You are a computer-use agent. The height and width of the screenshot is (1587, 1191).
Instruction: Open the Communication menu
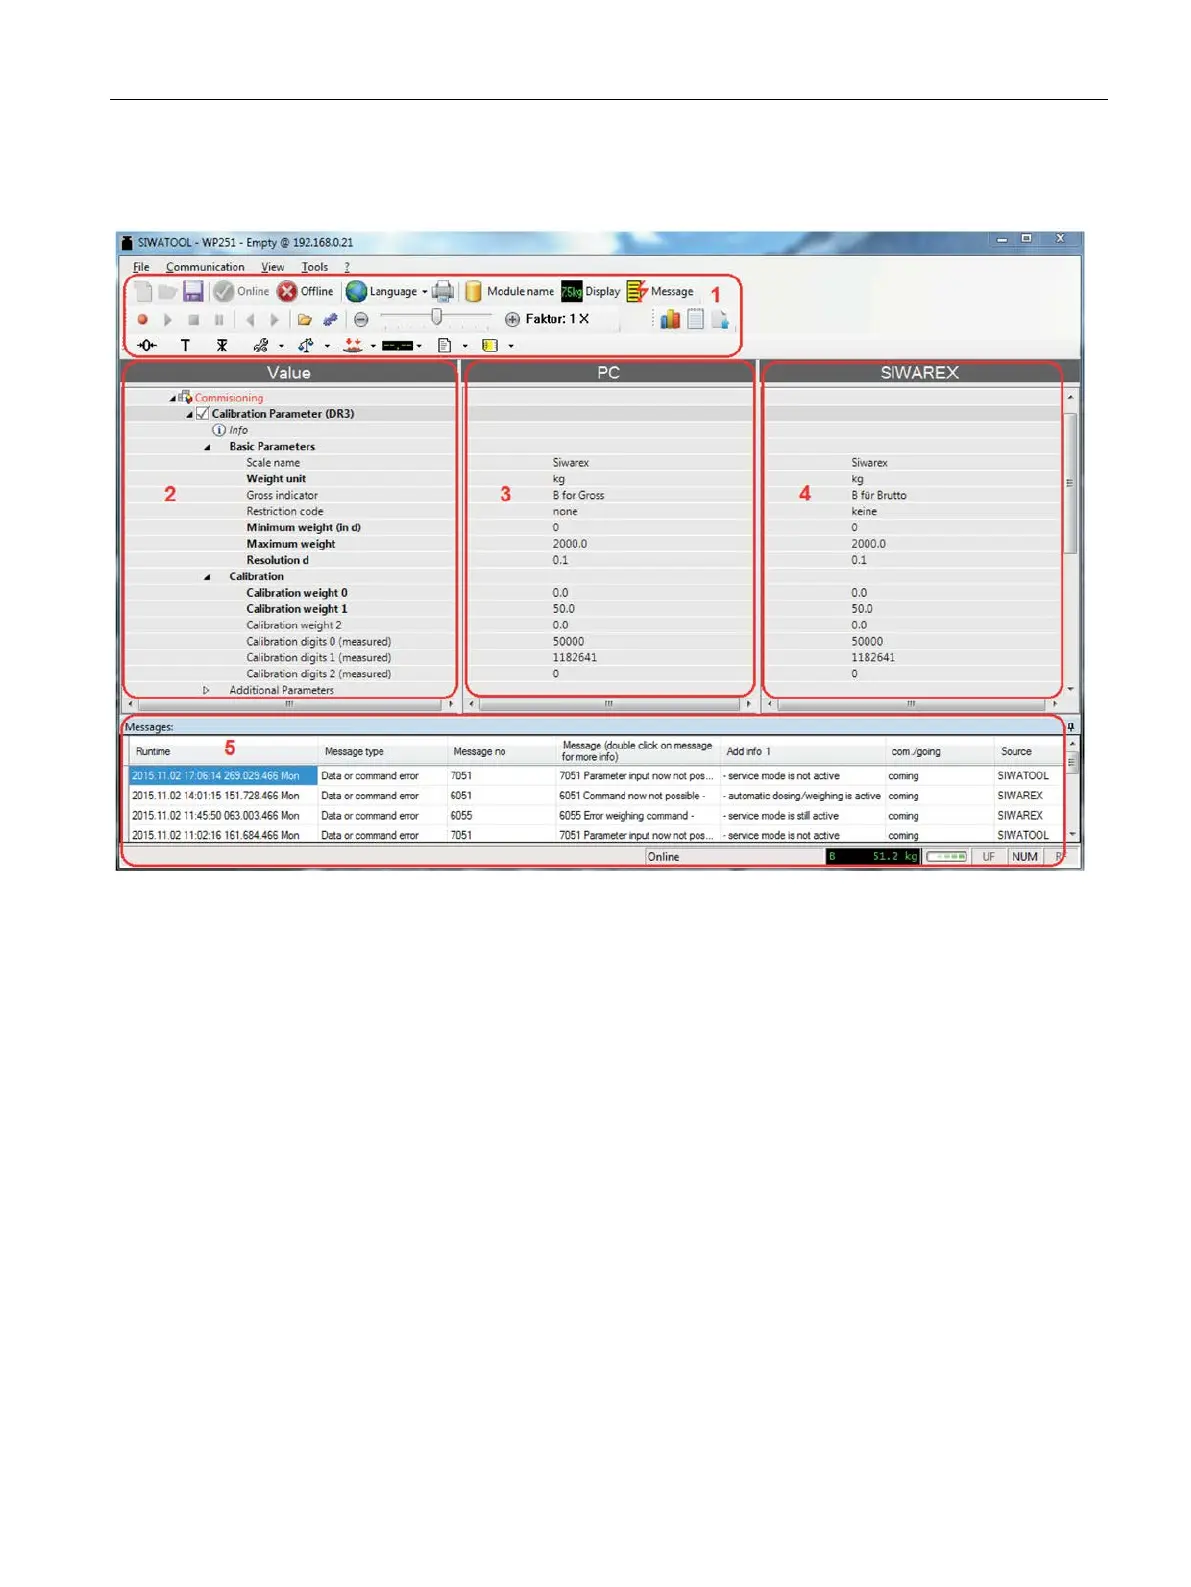[x=205, y=267]
